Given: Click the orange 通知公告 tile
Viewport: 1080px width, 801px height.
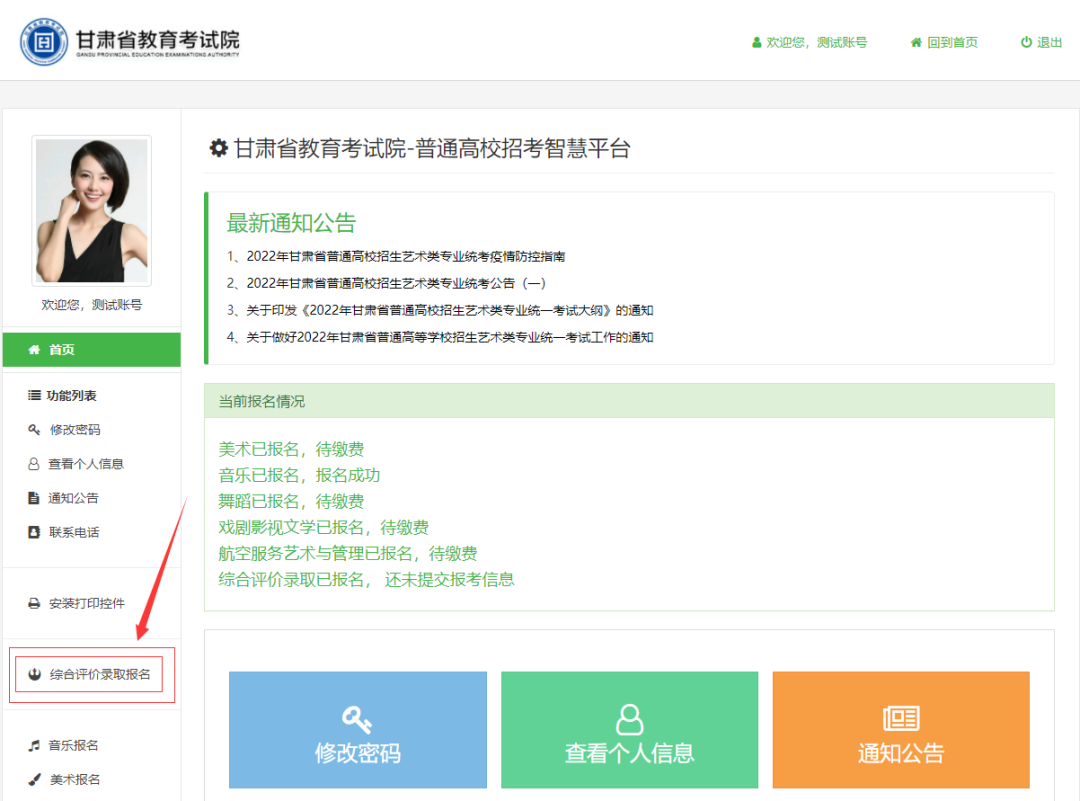Looking at the screenshot, I should point(900,730).
